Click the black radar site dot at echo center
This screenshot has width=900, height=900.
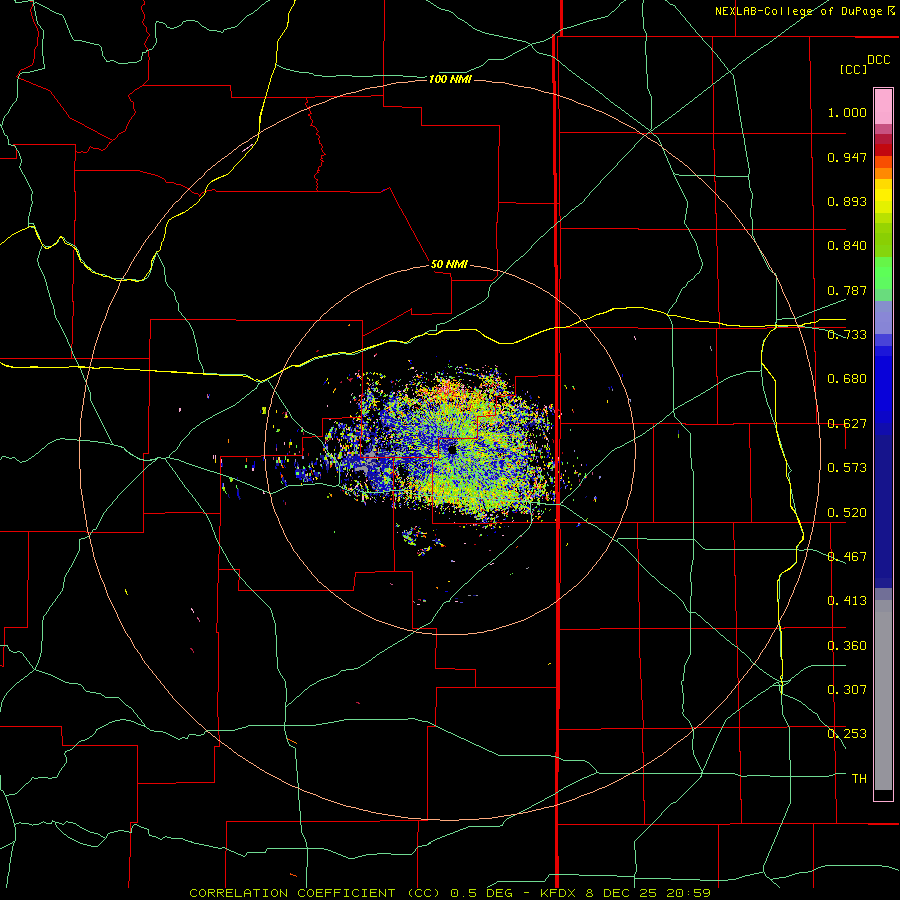point(452,450)
